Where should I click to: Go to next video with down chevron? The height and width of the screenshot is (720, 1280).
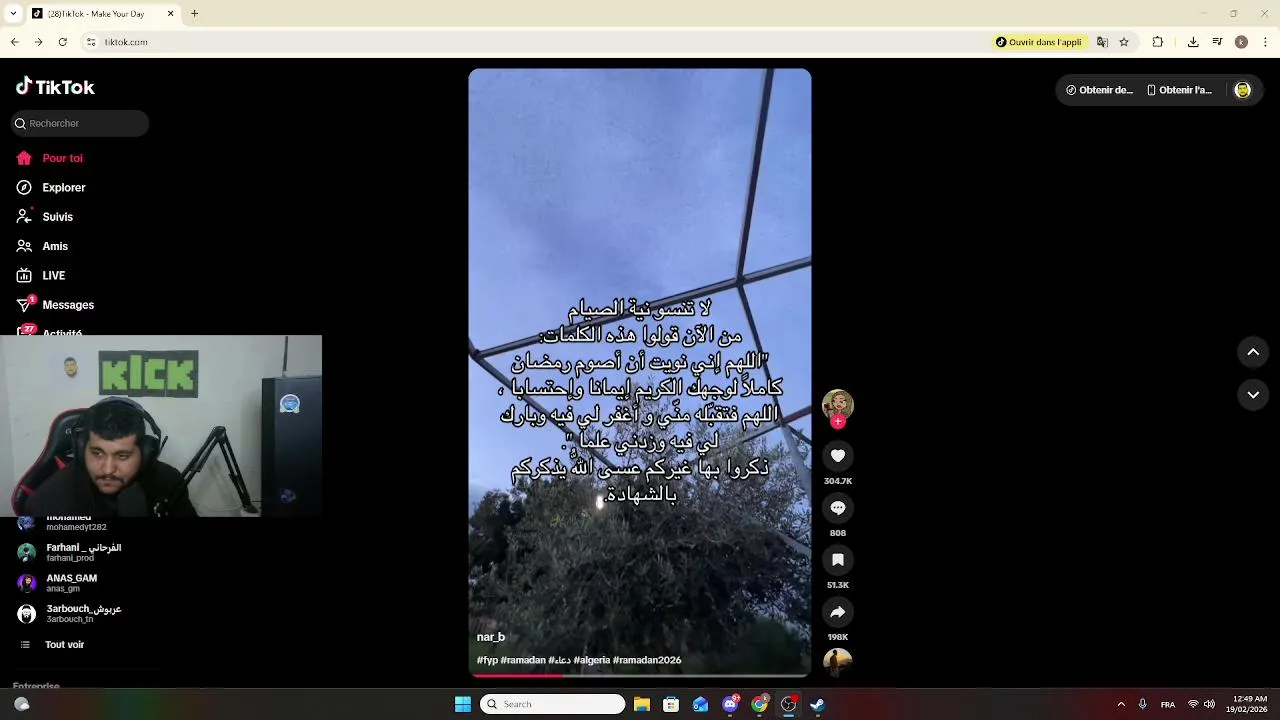(1253, 395)
